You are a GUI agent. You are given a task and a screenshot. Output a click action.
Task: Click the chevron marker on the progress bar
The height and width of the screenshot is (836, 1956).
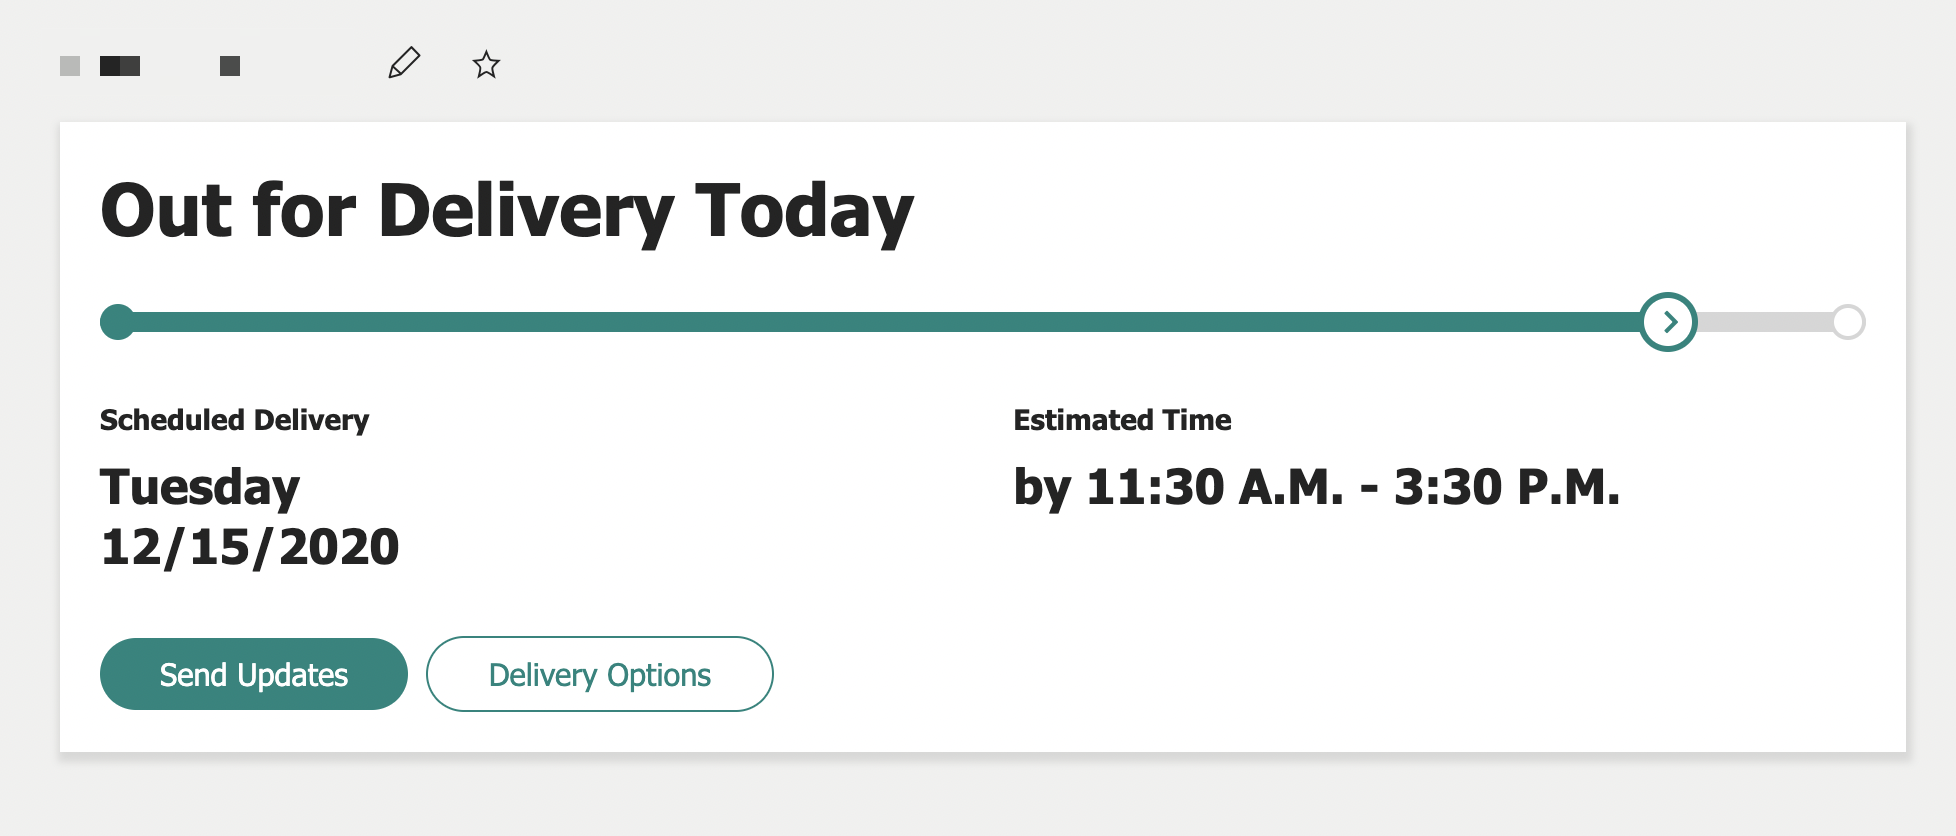pos(1668,322)
